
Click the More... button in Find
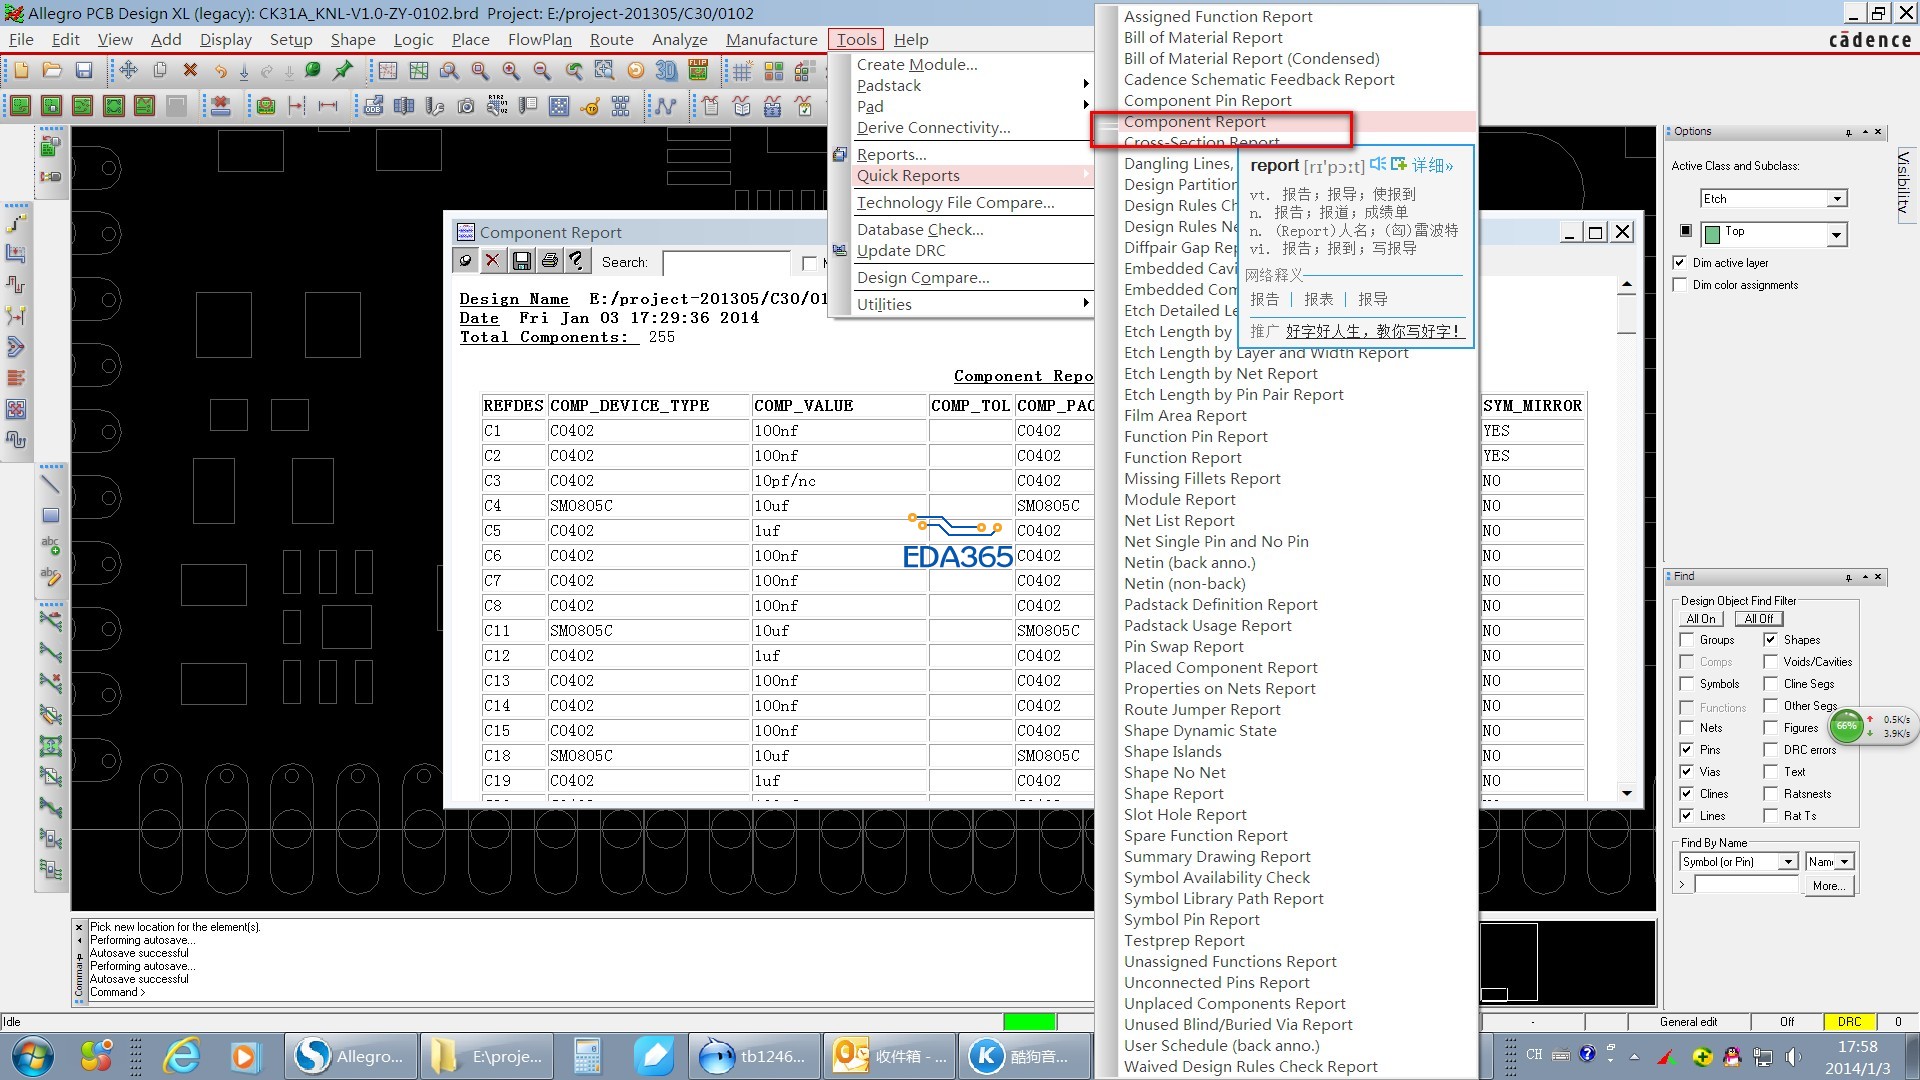tap(1828, 886)
